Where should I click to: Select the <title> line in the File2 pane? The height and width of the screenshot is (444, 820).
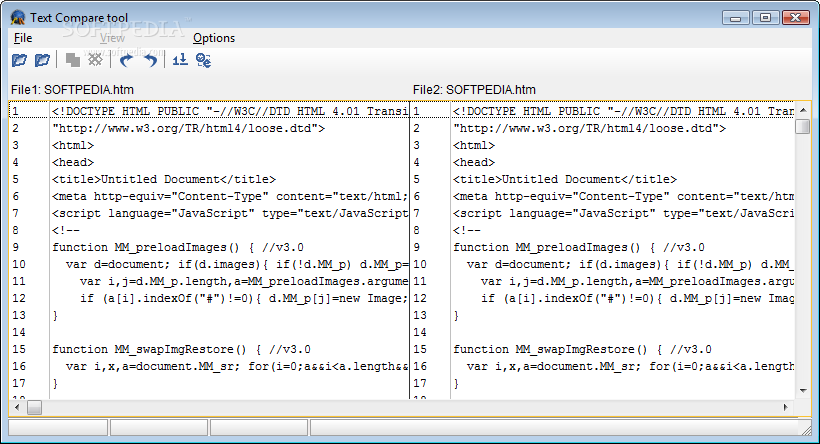(x=565, y=179)
